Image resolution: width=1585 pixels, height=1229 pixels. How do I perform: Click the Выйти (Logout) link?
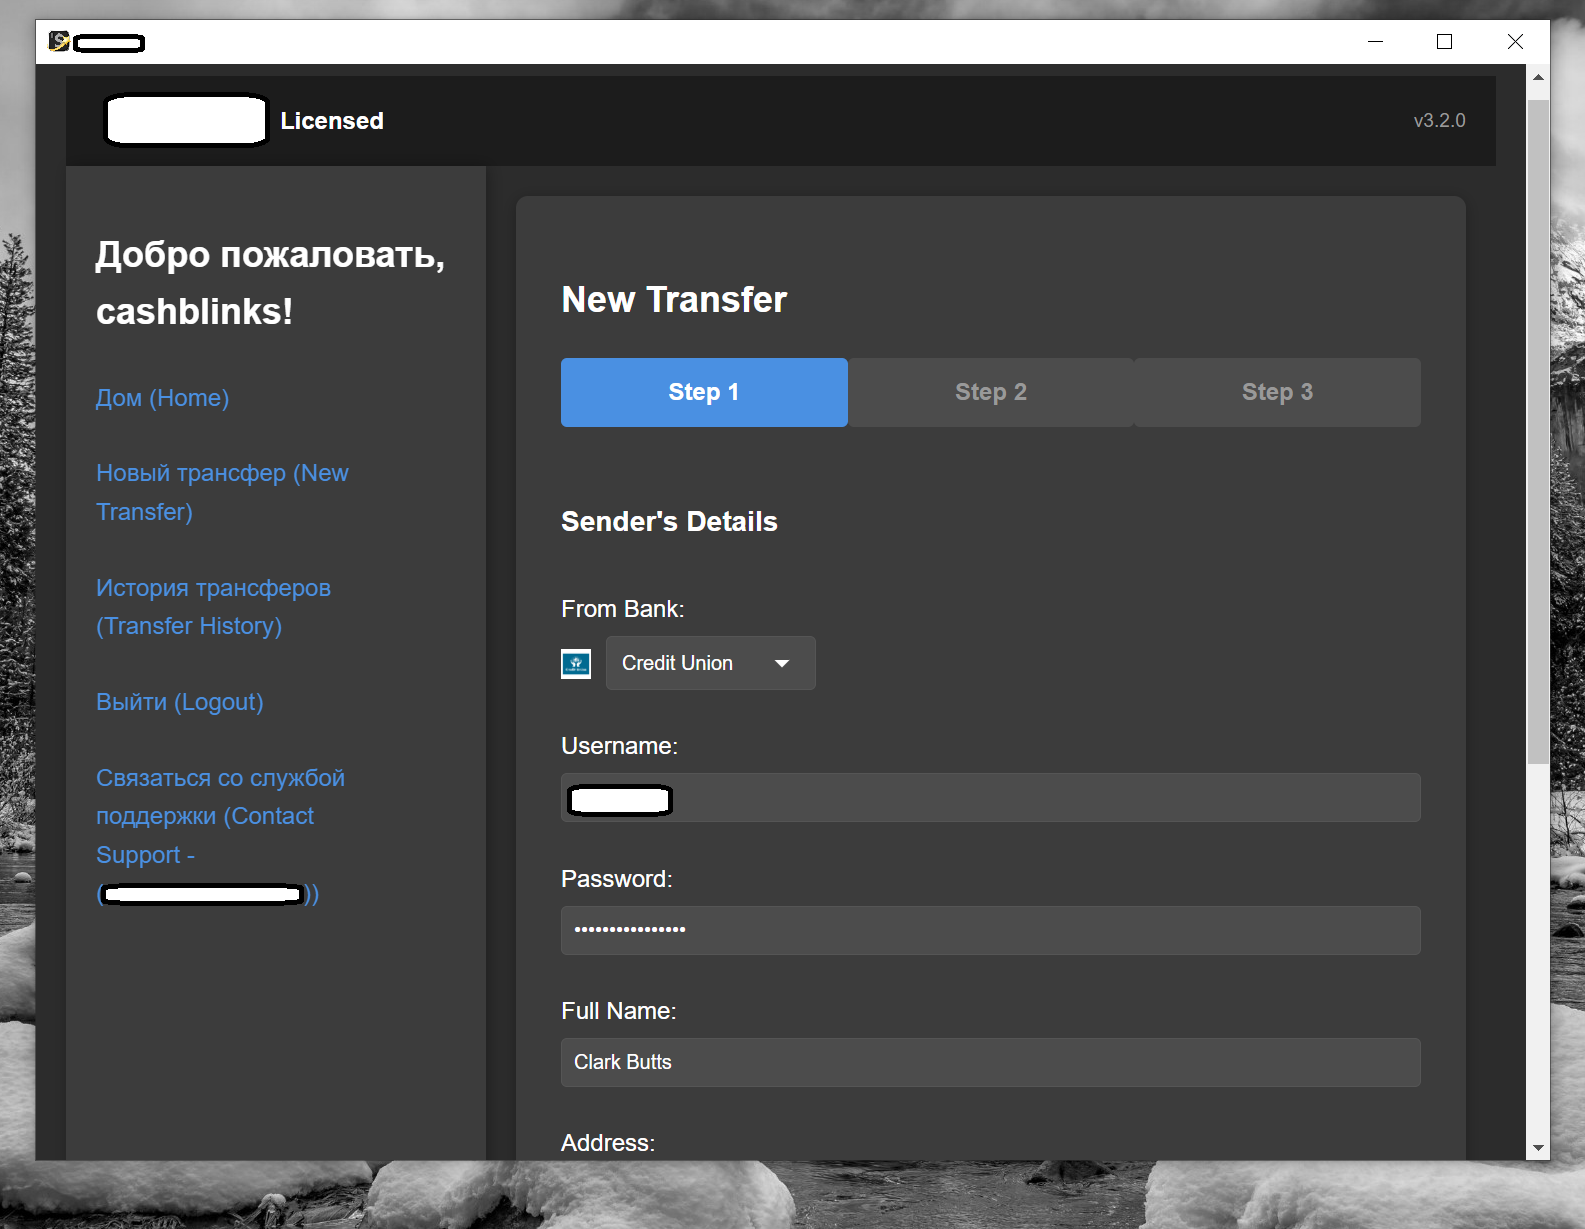tap(180, 702)
